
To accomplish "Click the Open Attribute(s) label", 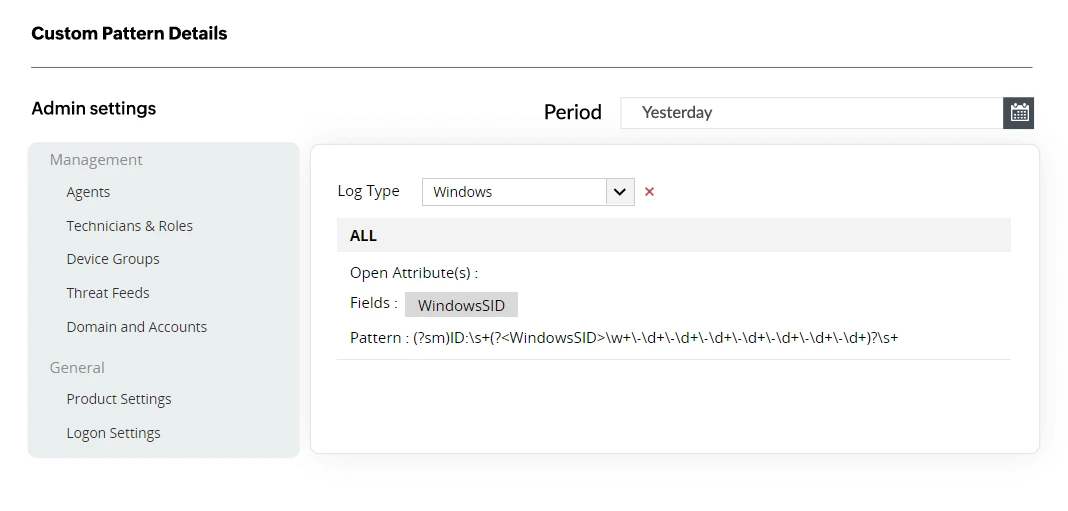I will (x=414, y=273).
